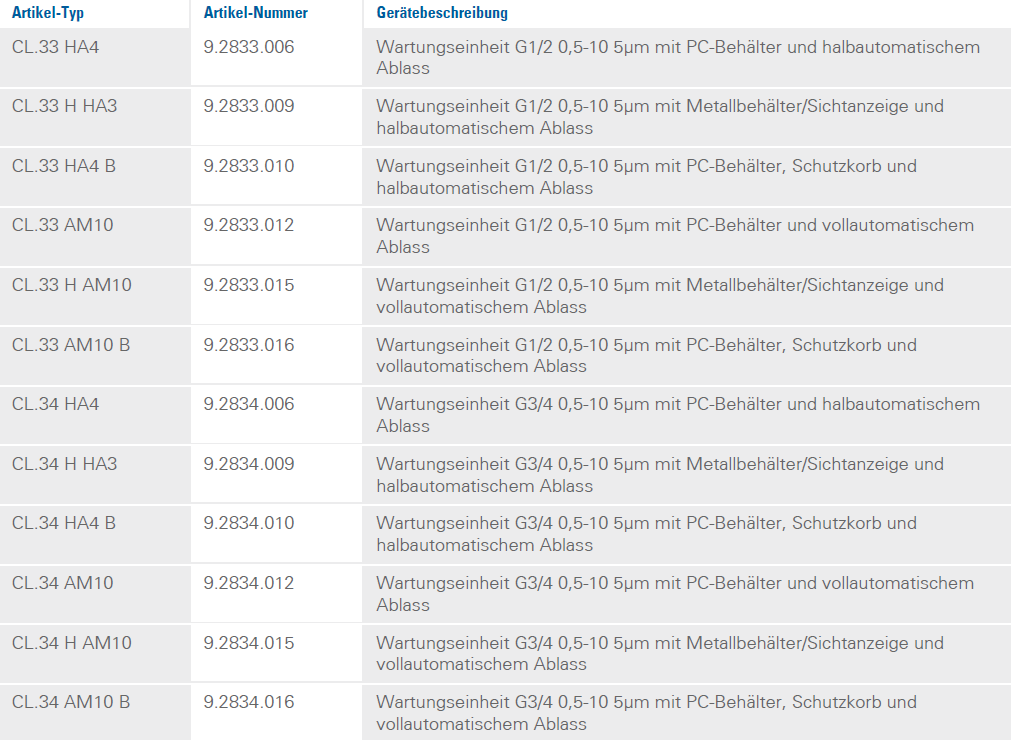Select the CL.34 AM10 B type cell
The width and height of the screenshot is (1011, 740).
coord(71,702)
